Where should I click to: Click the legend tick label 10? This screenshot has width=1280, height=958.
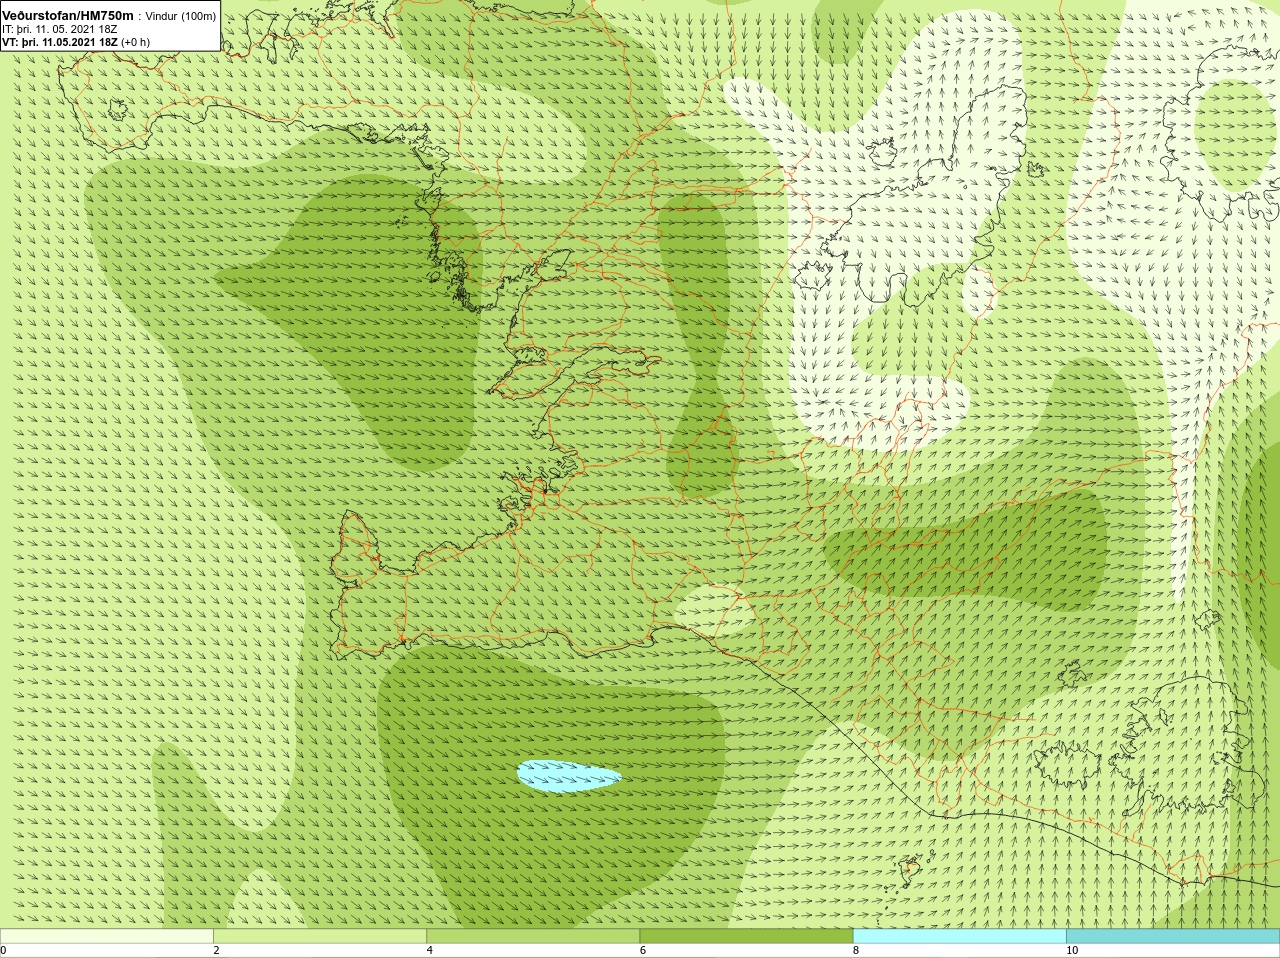coord(1072,951)
